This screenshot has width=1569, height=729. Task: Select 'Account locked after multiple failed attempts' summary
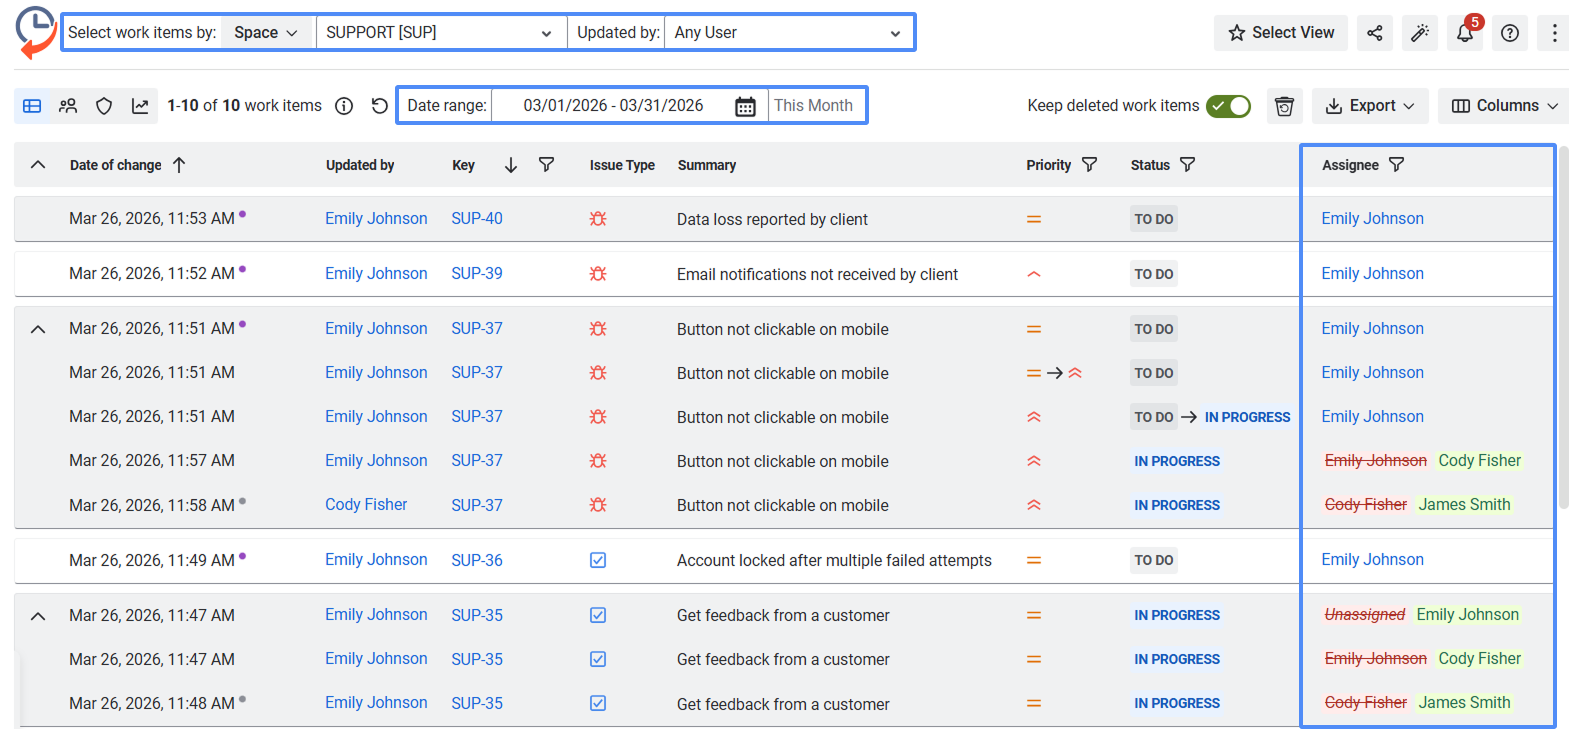(834, 561)
